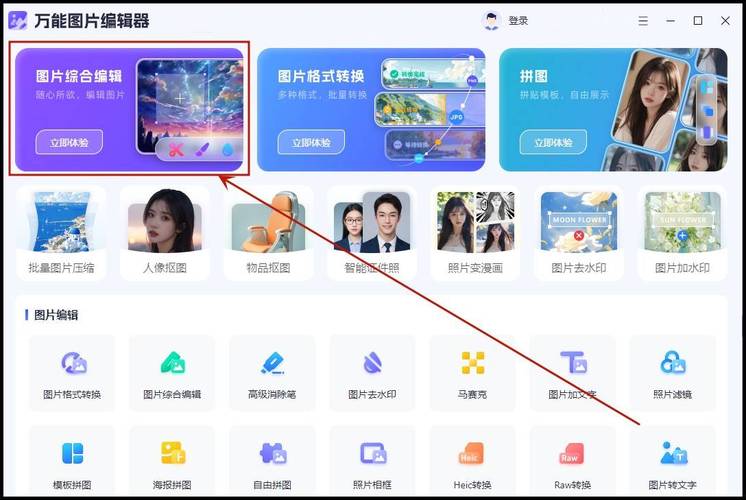Open the 海报拼图 poster icon
The width and height of the screenshot is (746, 500).
coord(173,452)
